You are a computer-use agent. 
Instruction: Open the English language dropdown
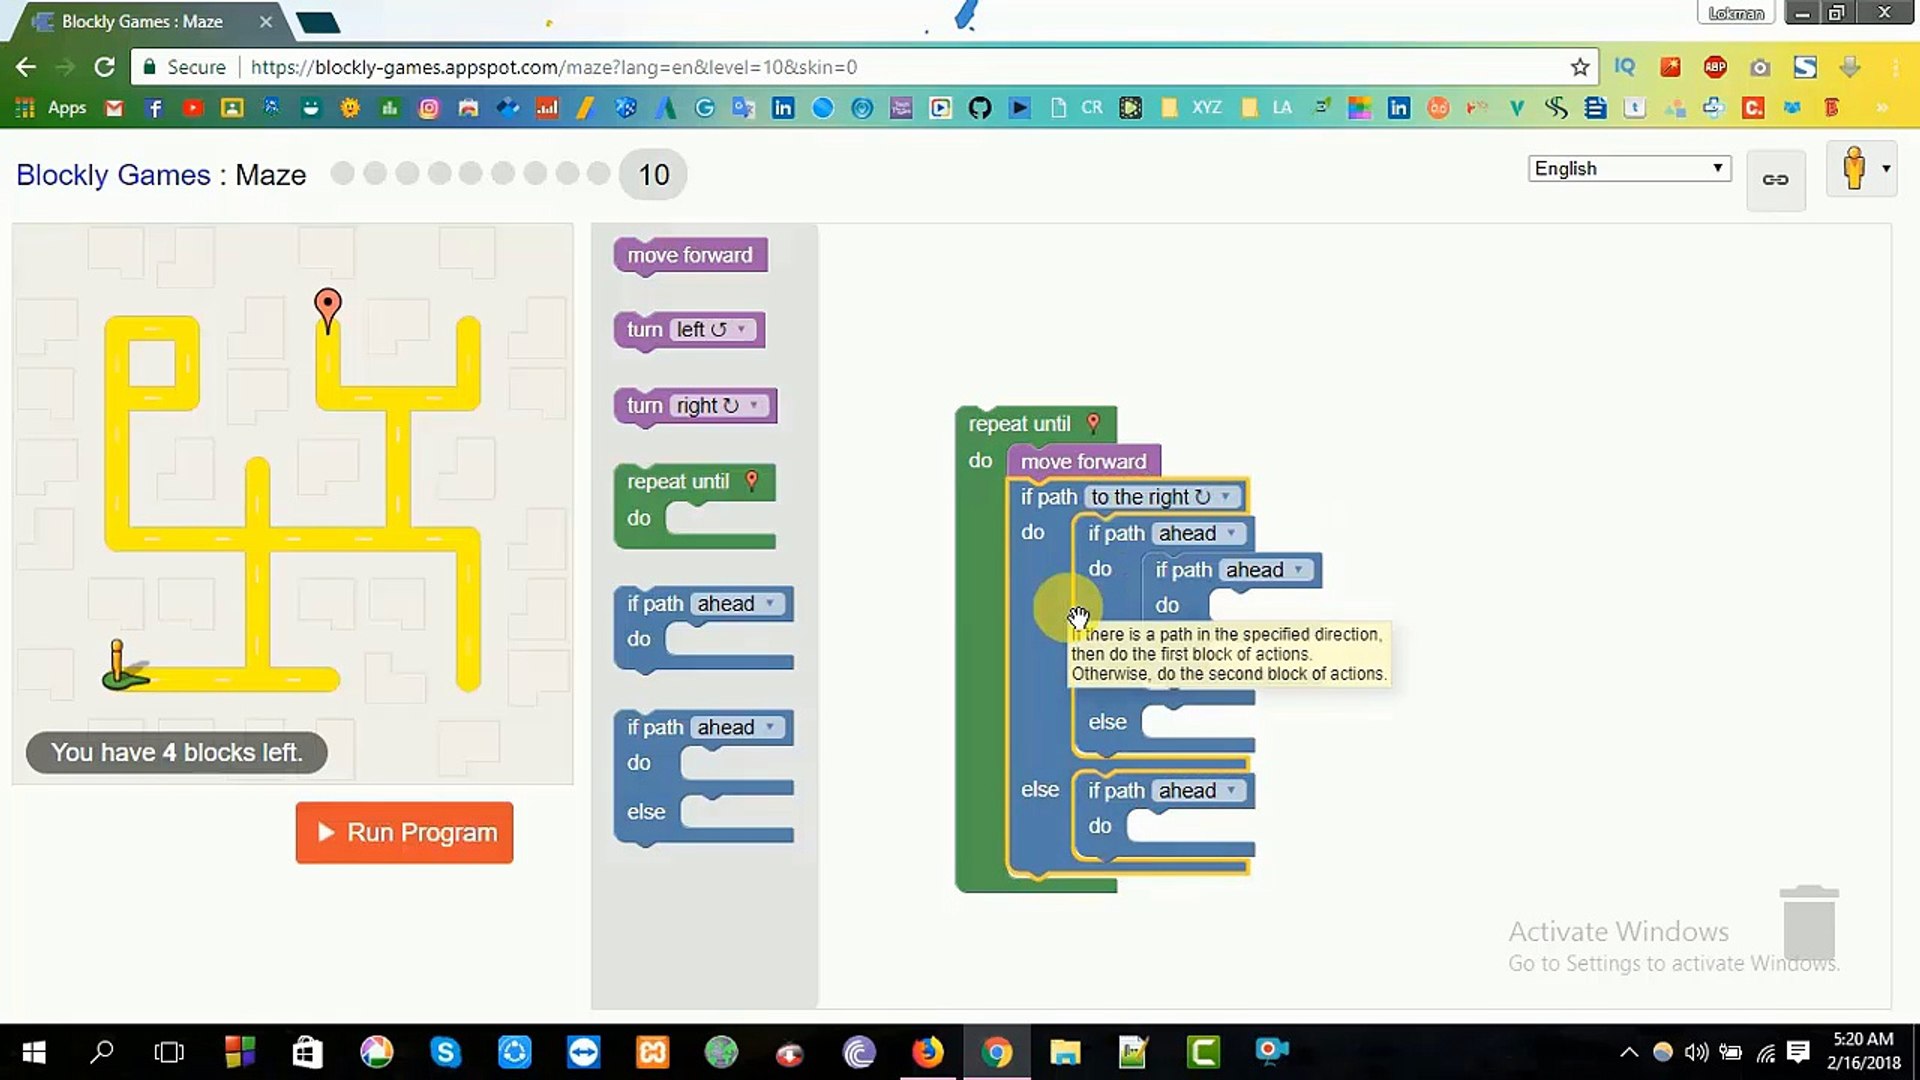pyautogui.click(x=1628, y=168)
